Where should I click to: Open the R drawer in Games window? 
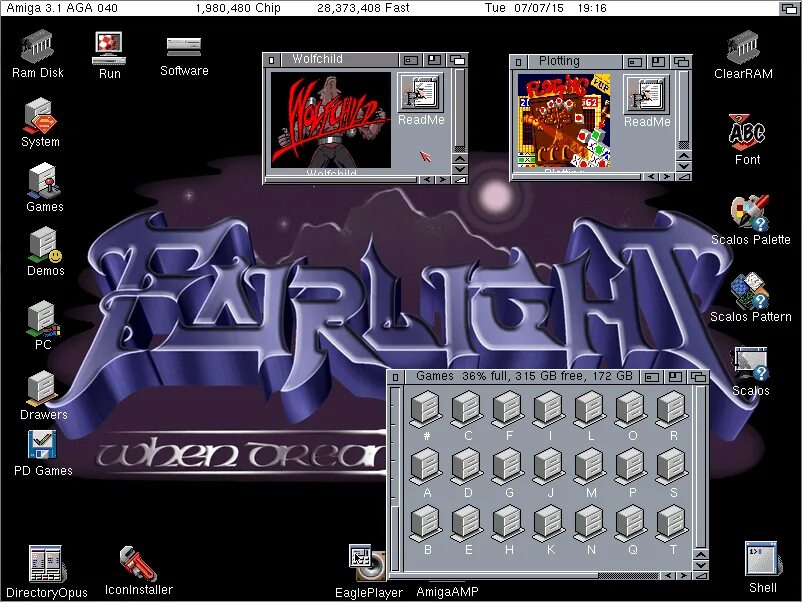[x=672, y=415]
